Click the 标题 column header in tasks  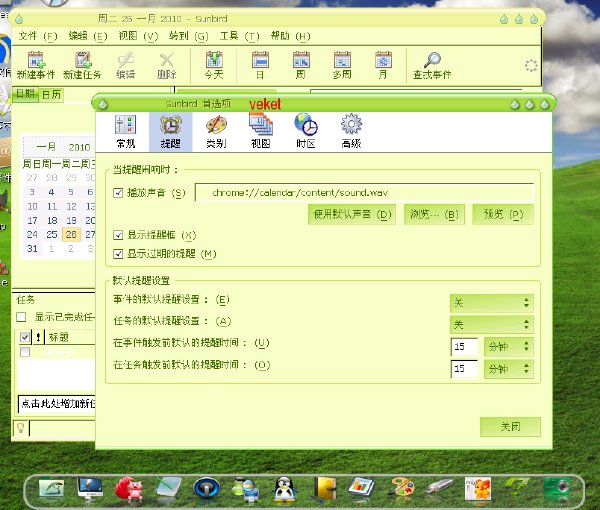pyautogui.click(x=70, y=337)
